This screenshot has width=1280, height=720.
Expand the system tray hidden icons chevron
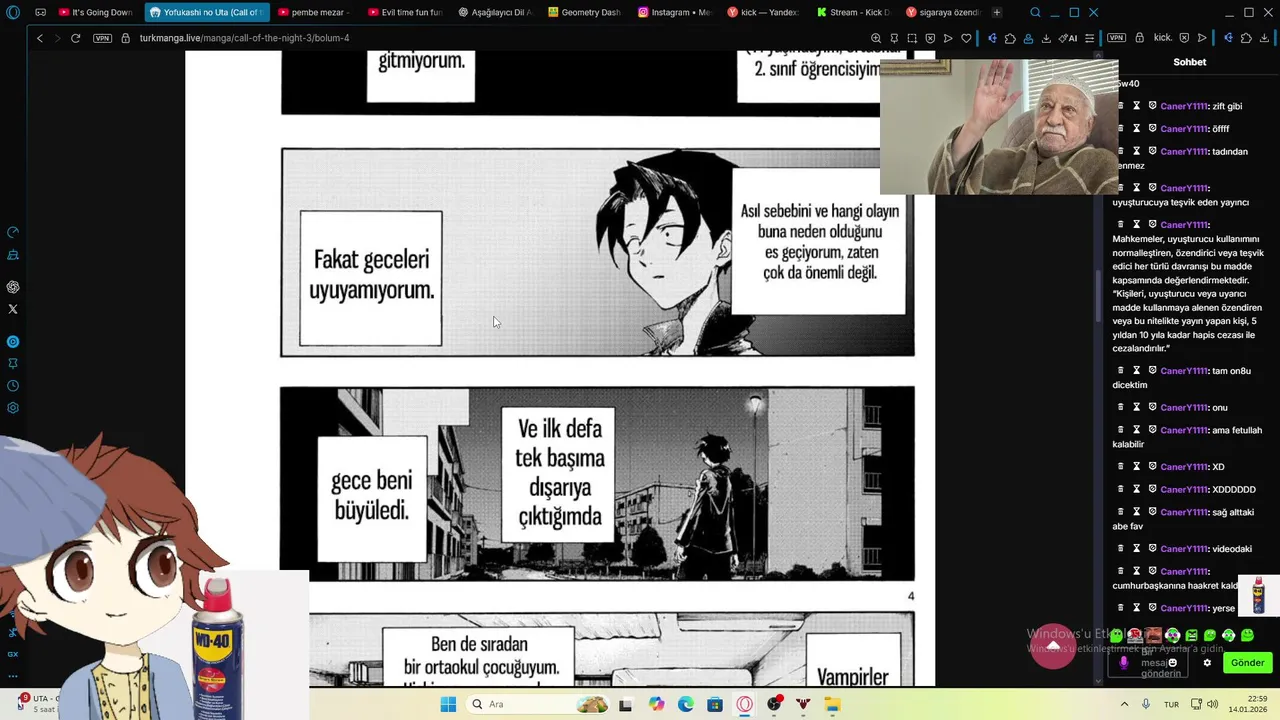1124,704
